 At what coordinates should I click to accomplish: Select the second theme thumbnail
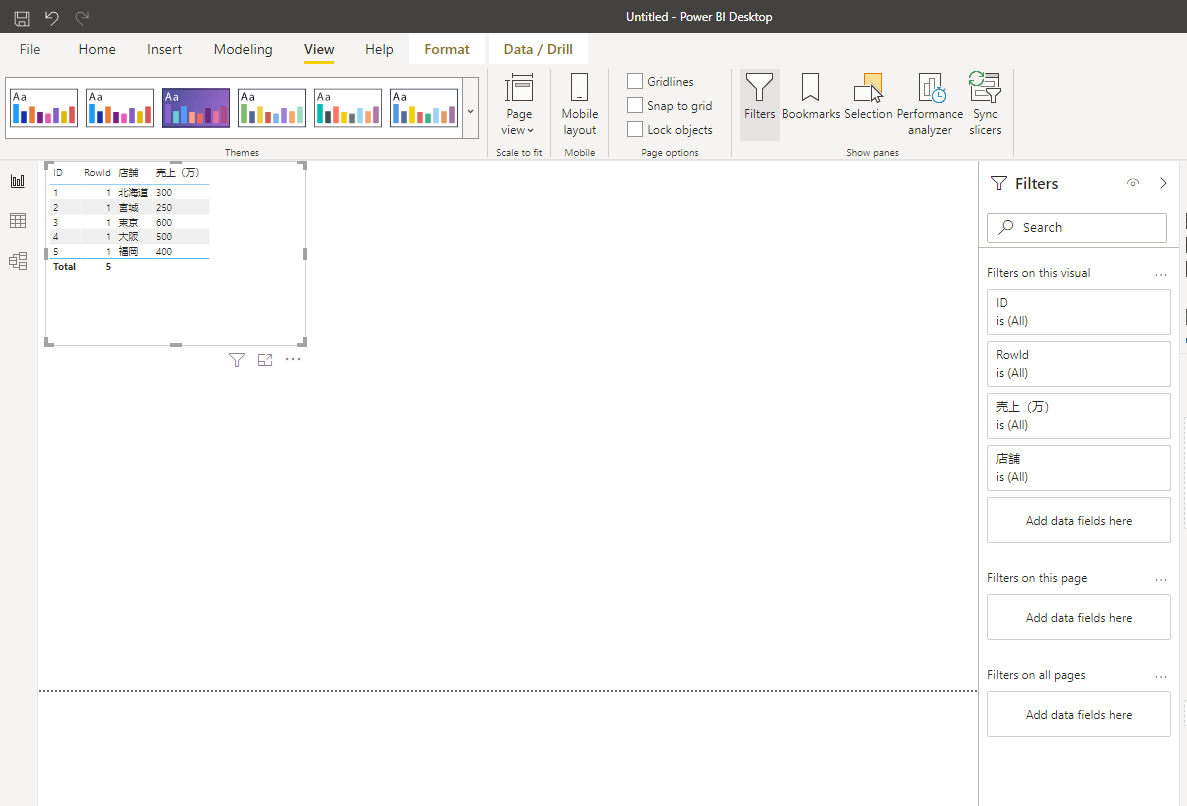point(120,107)
